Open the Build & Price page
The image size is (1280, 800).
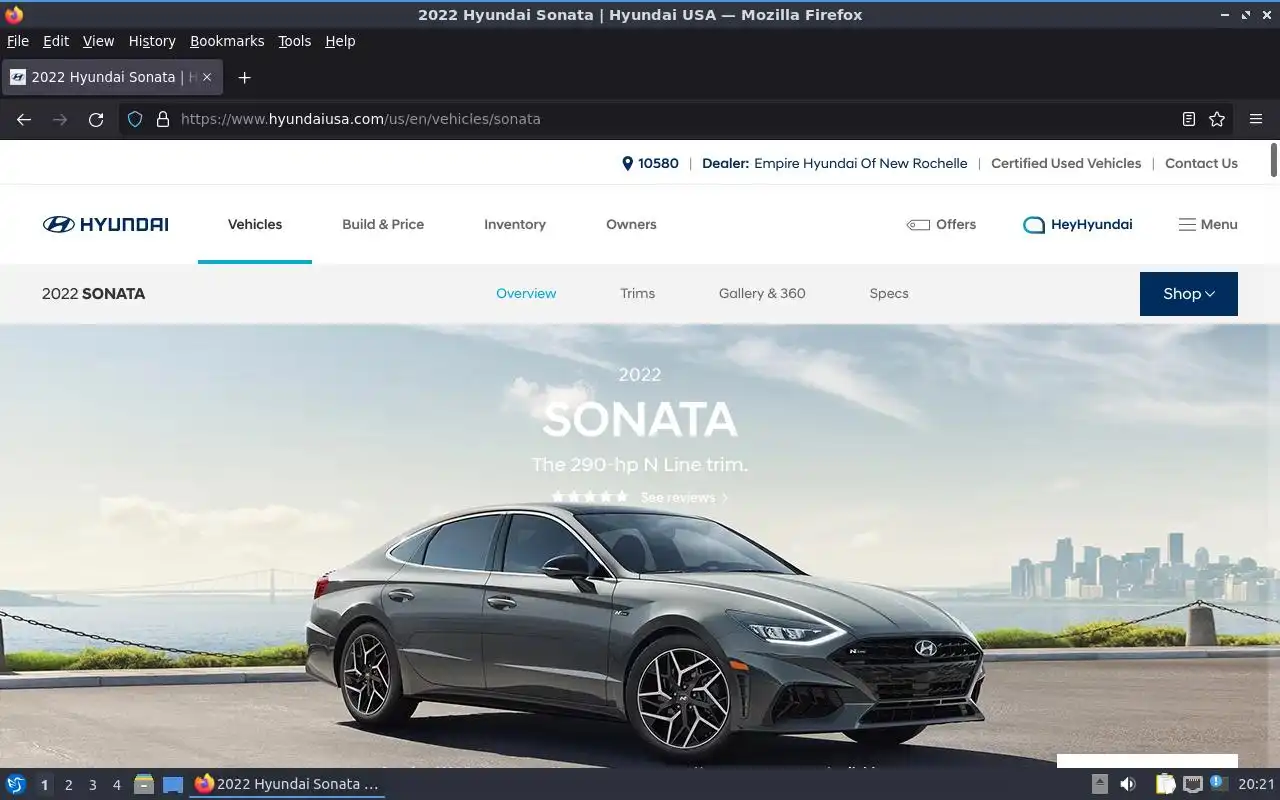pyautogui.click(x=383, y=224)
